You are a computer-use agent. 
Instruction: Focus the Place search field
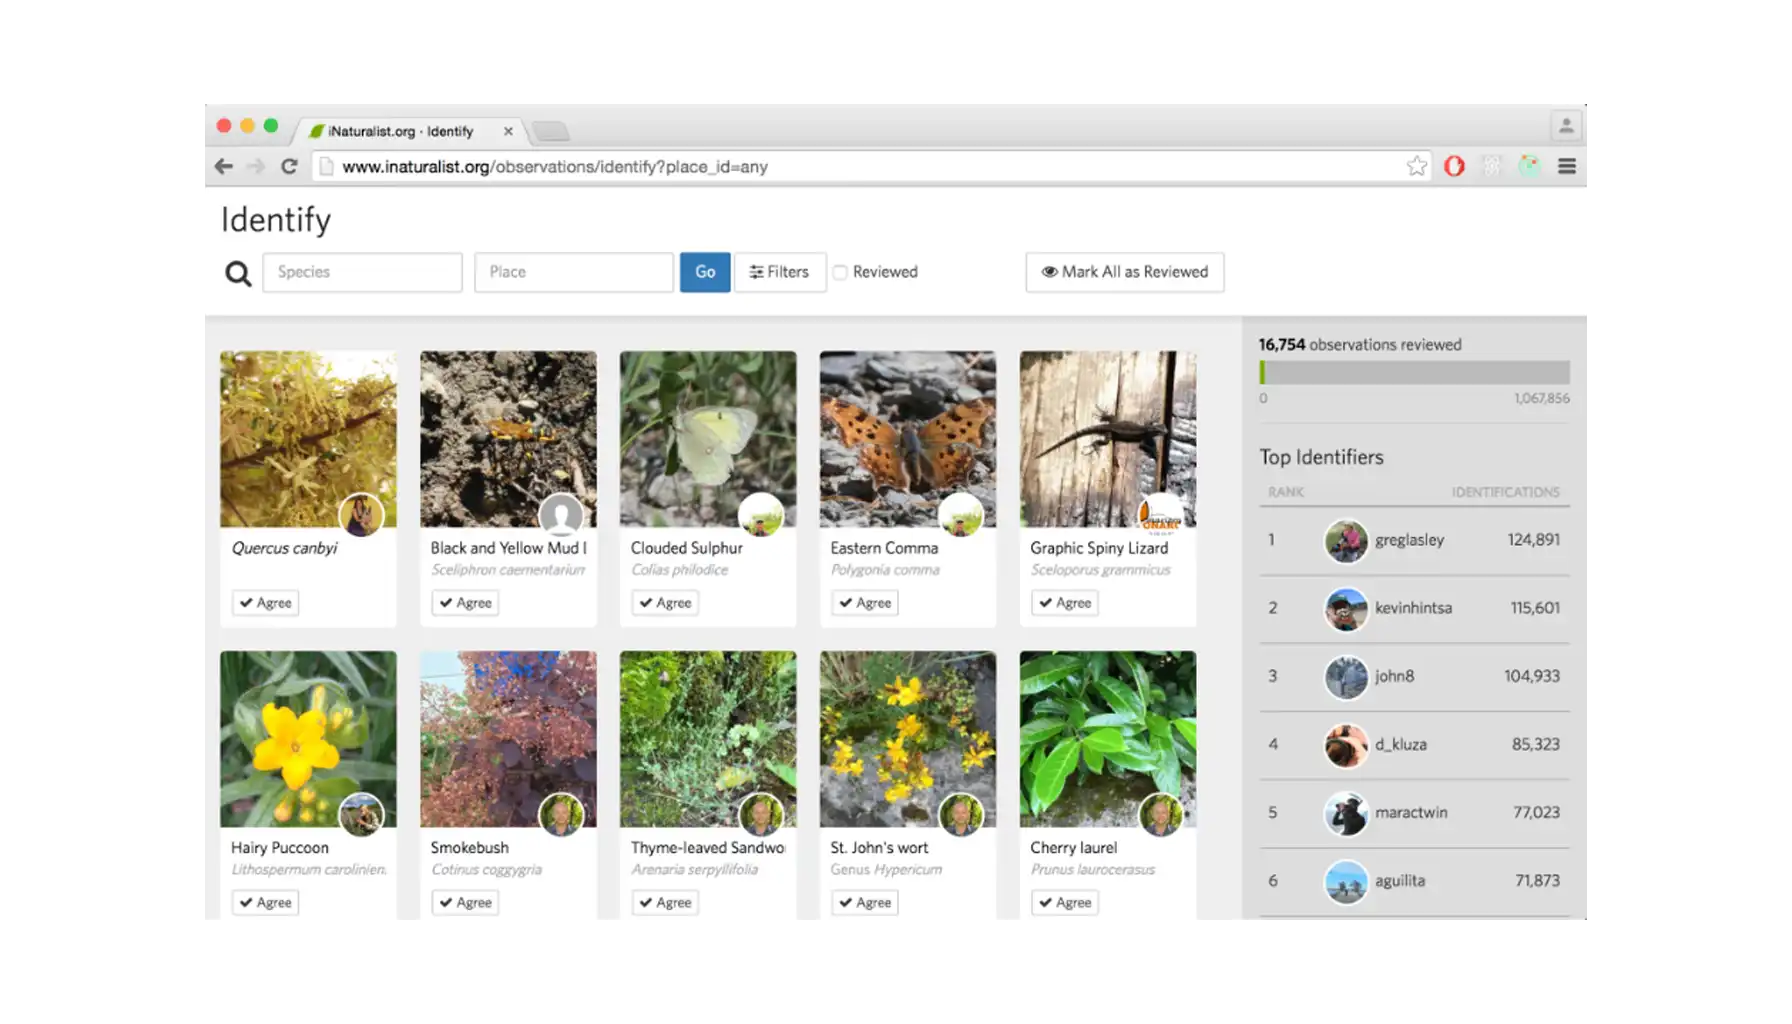573,272
